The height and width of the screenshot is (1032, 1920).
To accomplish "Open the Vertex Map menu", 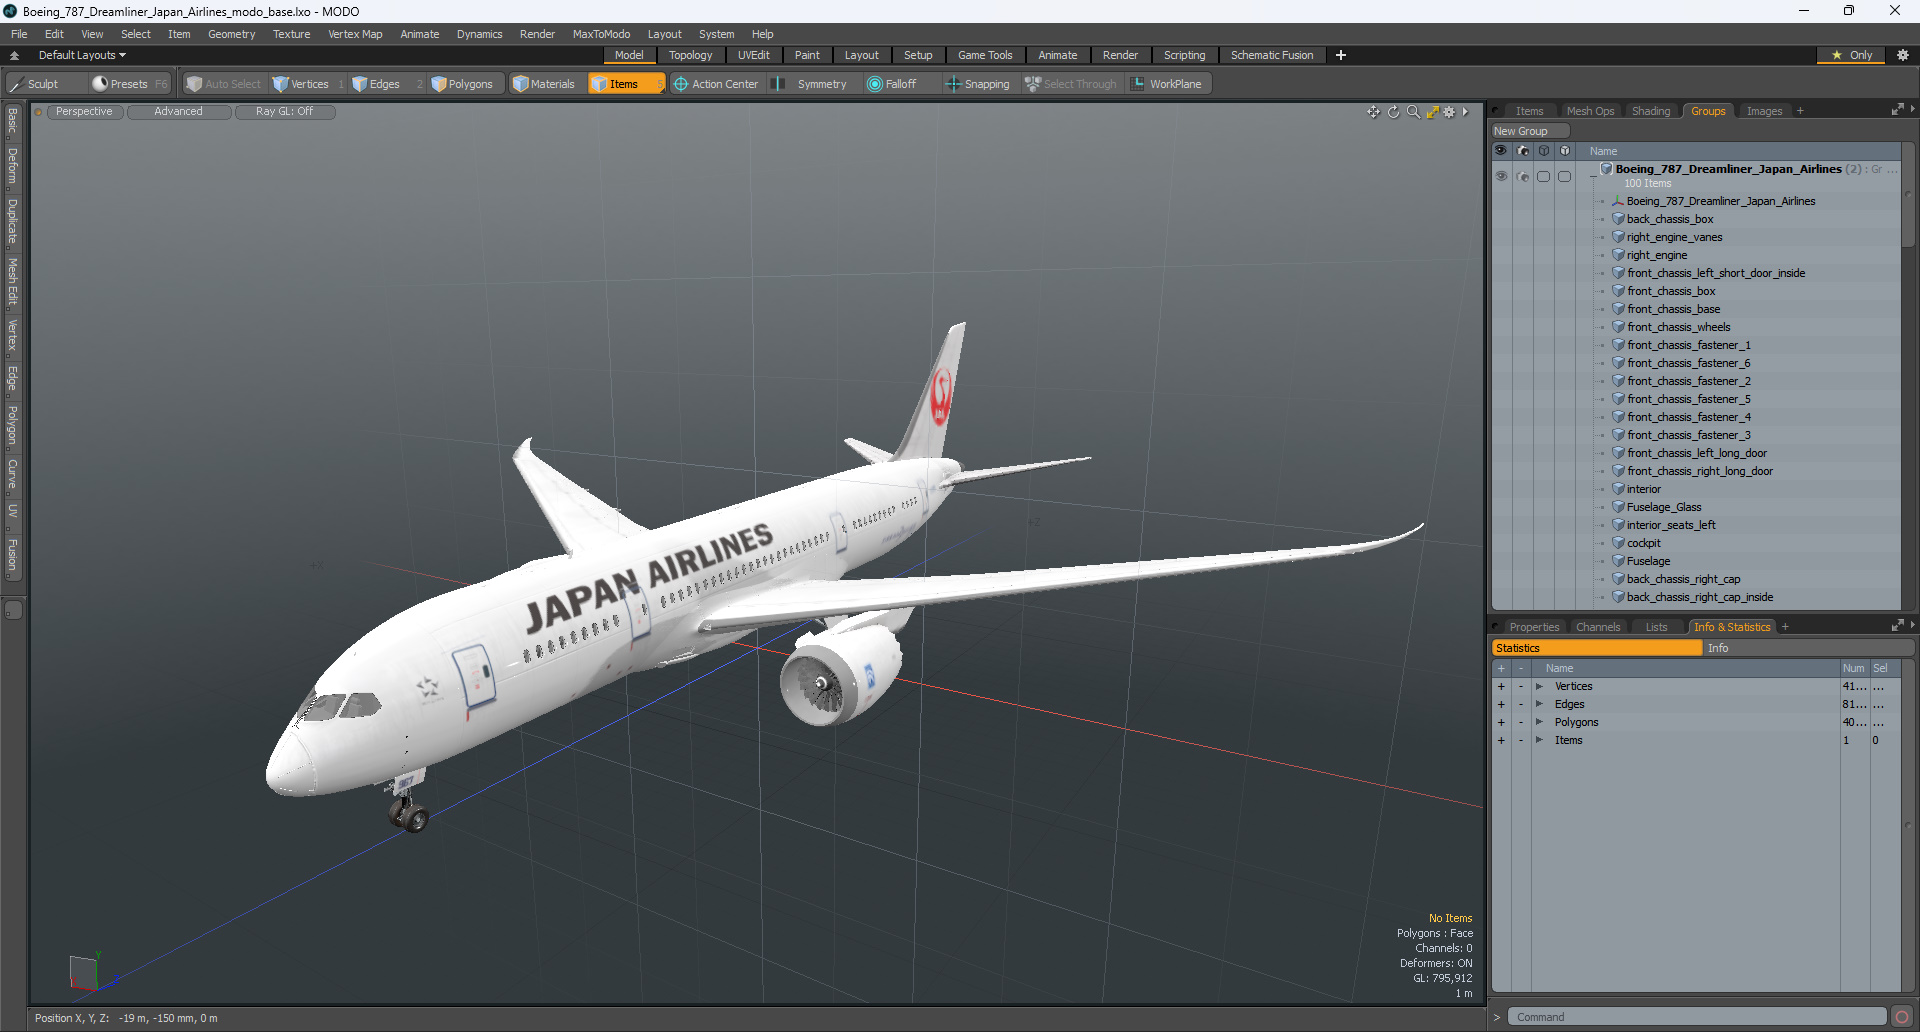I will pyautogui.click(x=355, y=34).
